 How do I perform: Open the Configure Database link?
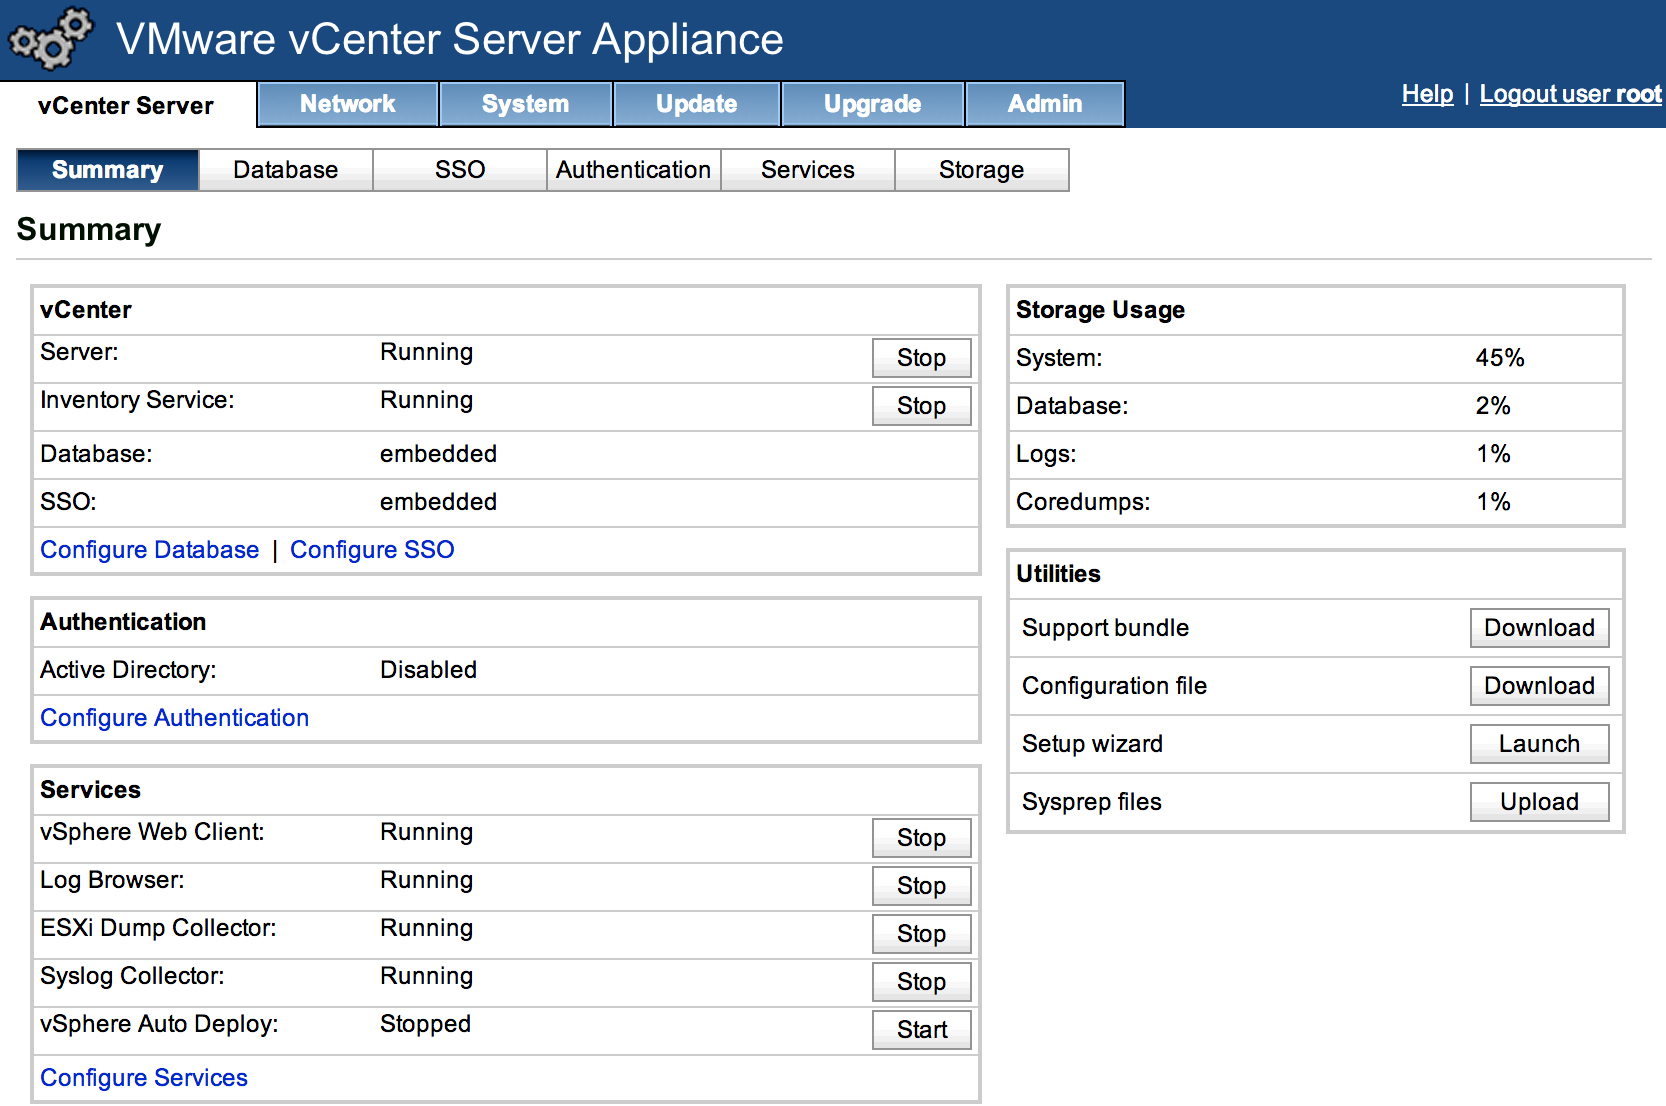pyautogui.click(x=150, y=550)
